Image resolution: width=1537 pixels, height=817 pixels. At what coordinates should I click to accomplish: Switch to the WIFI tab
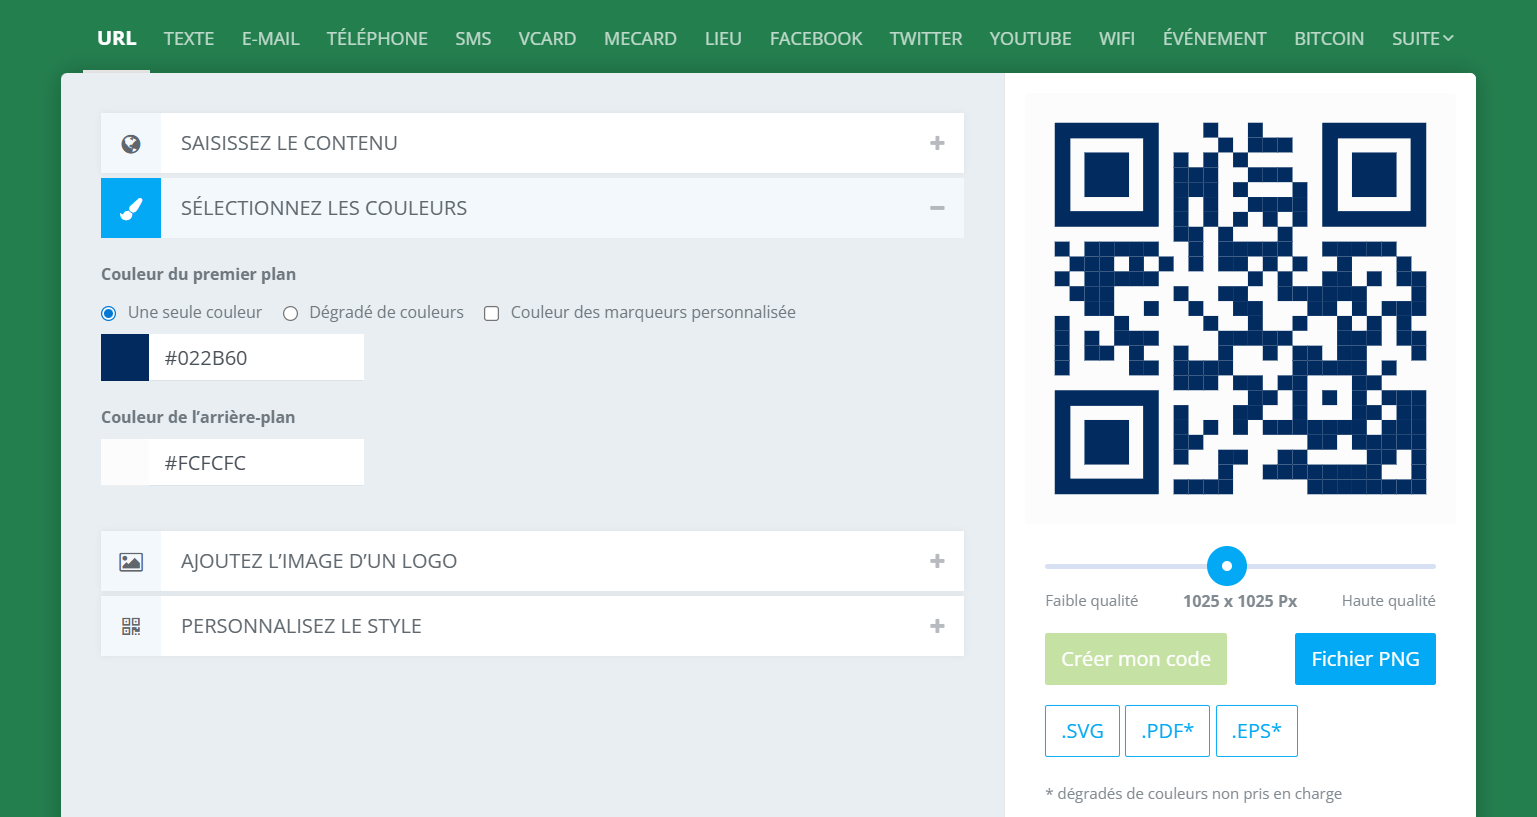pyautogui.click(x=1116, y=39)
